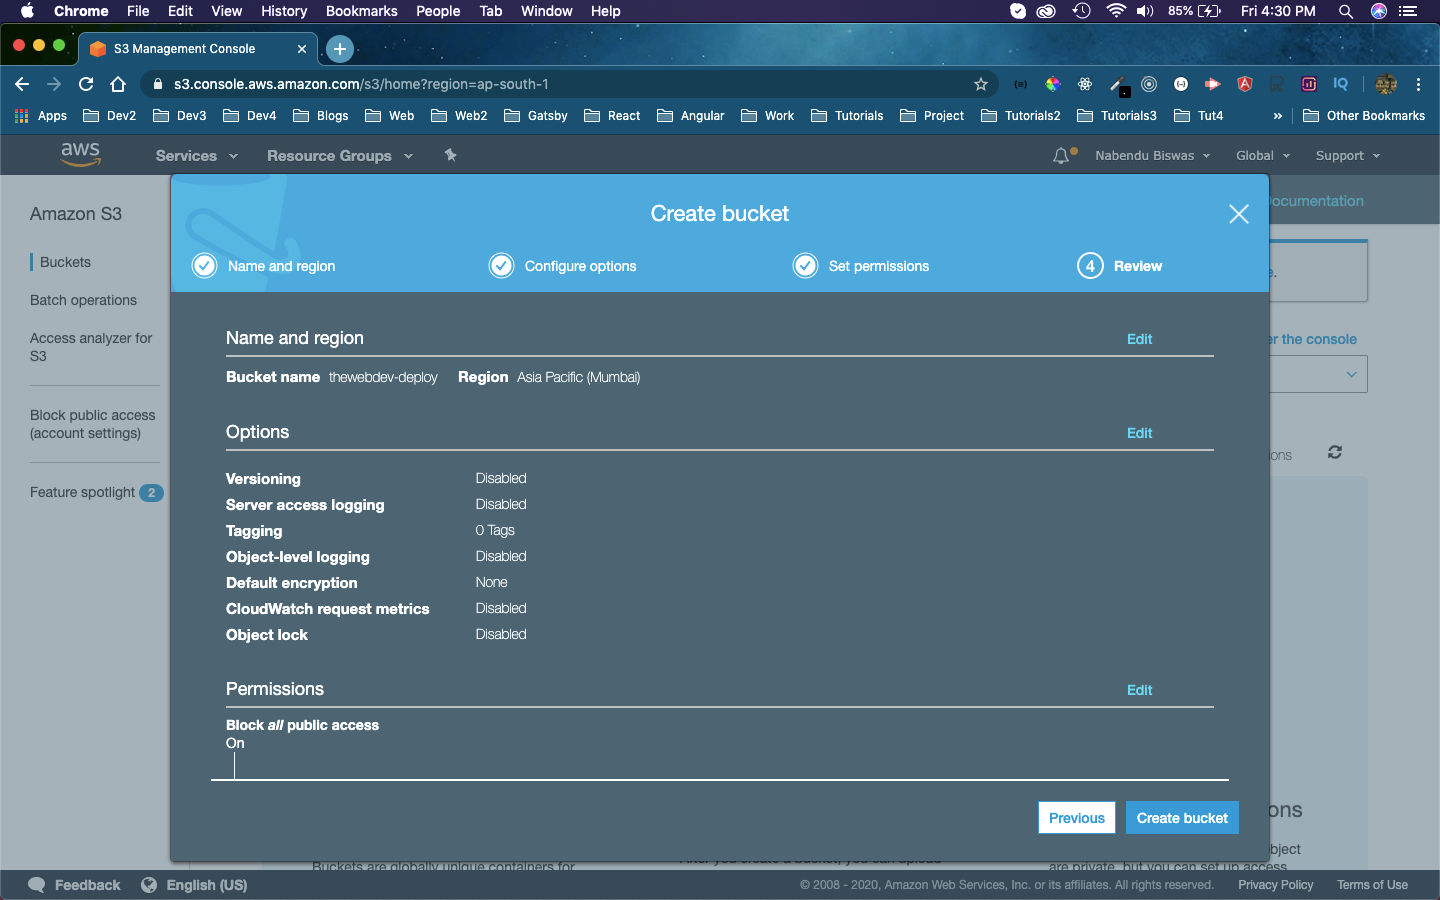
Task: Open the Privacy Policy link
Action: 1275,885
